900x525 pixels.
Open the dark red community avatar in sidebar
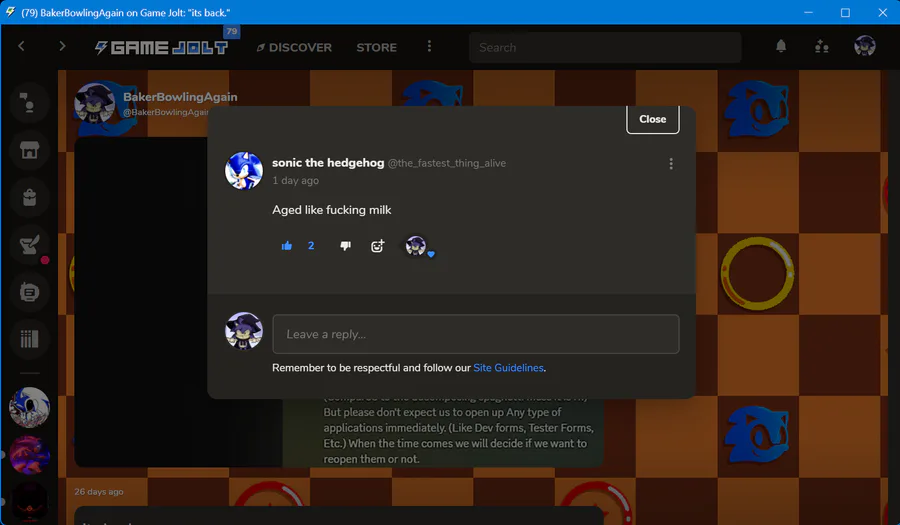click(x=29, y=502)
